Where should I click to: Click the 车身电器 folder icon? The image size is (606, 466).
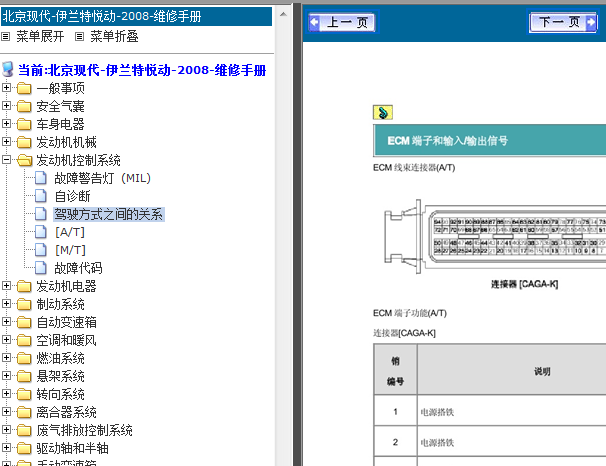[24, 124]
